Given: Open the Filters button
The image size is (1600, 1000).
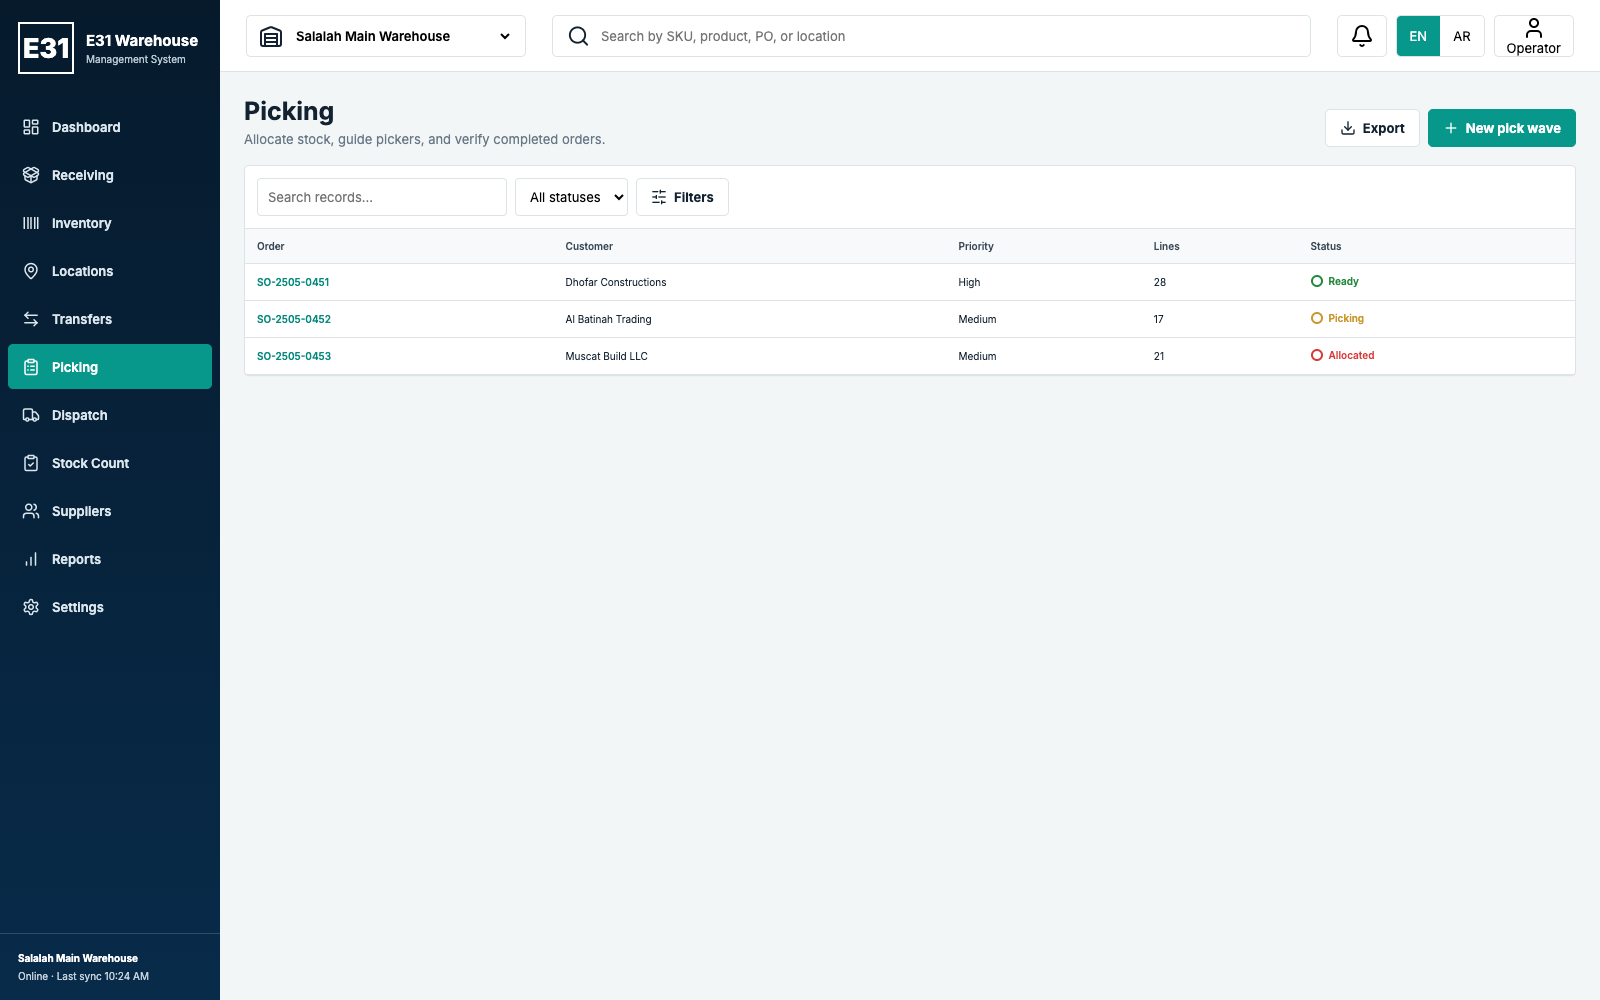Looking at the screenshot, I should 682,197.
